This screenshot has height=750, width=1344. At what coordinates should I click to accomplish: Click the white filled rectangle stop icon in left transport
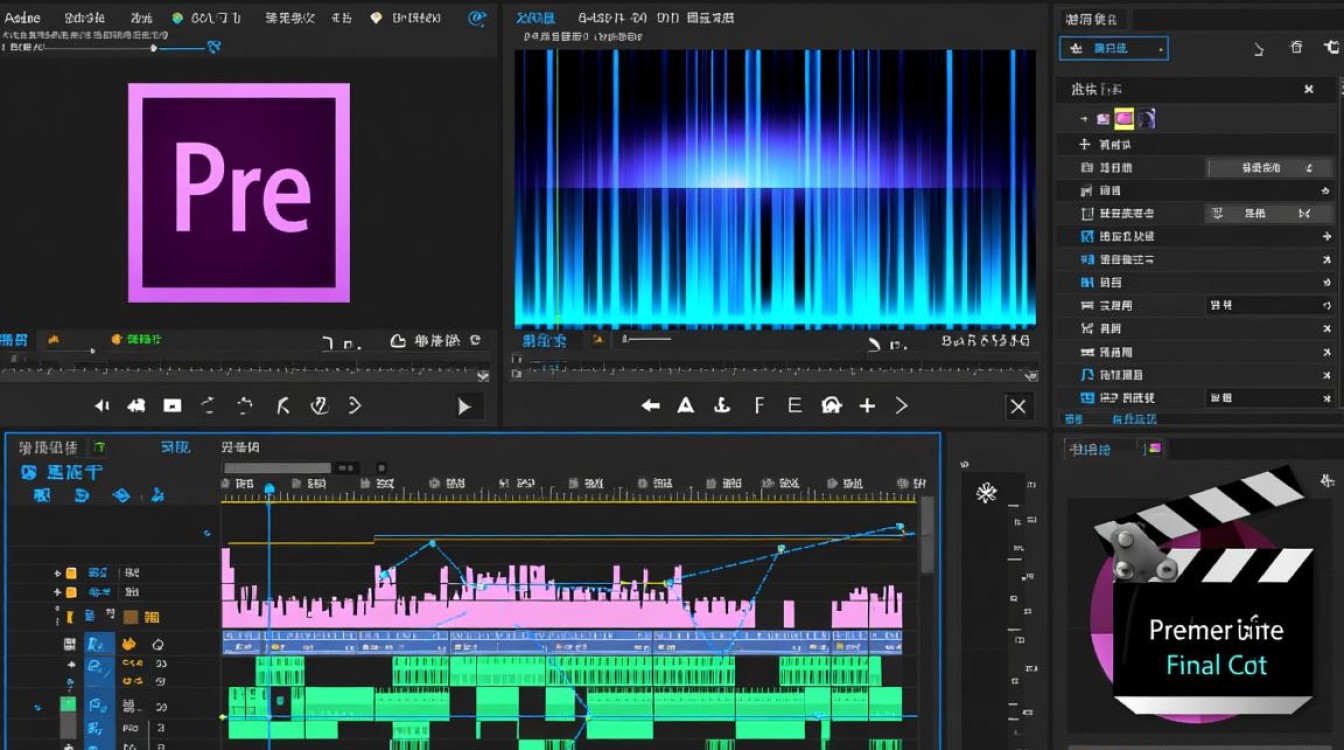[x=172, y=406]
